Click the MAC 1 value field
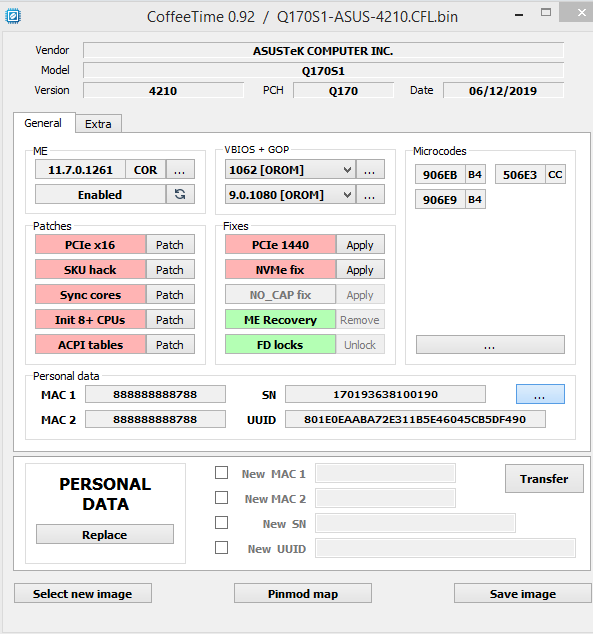 point(155,394)
